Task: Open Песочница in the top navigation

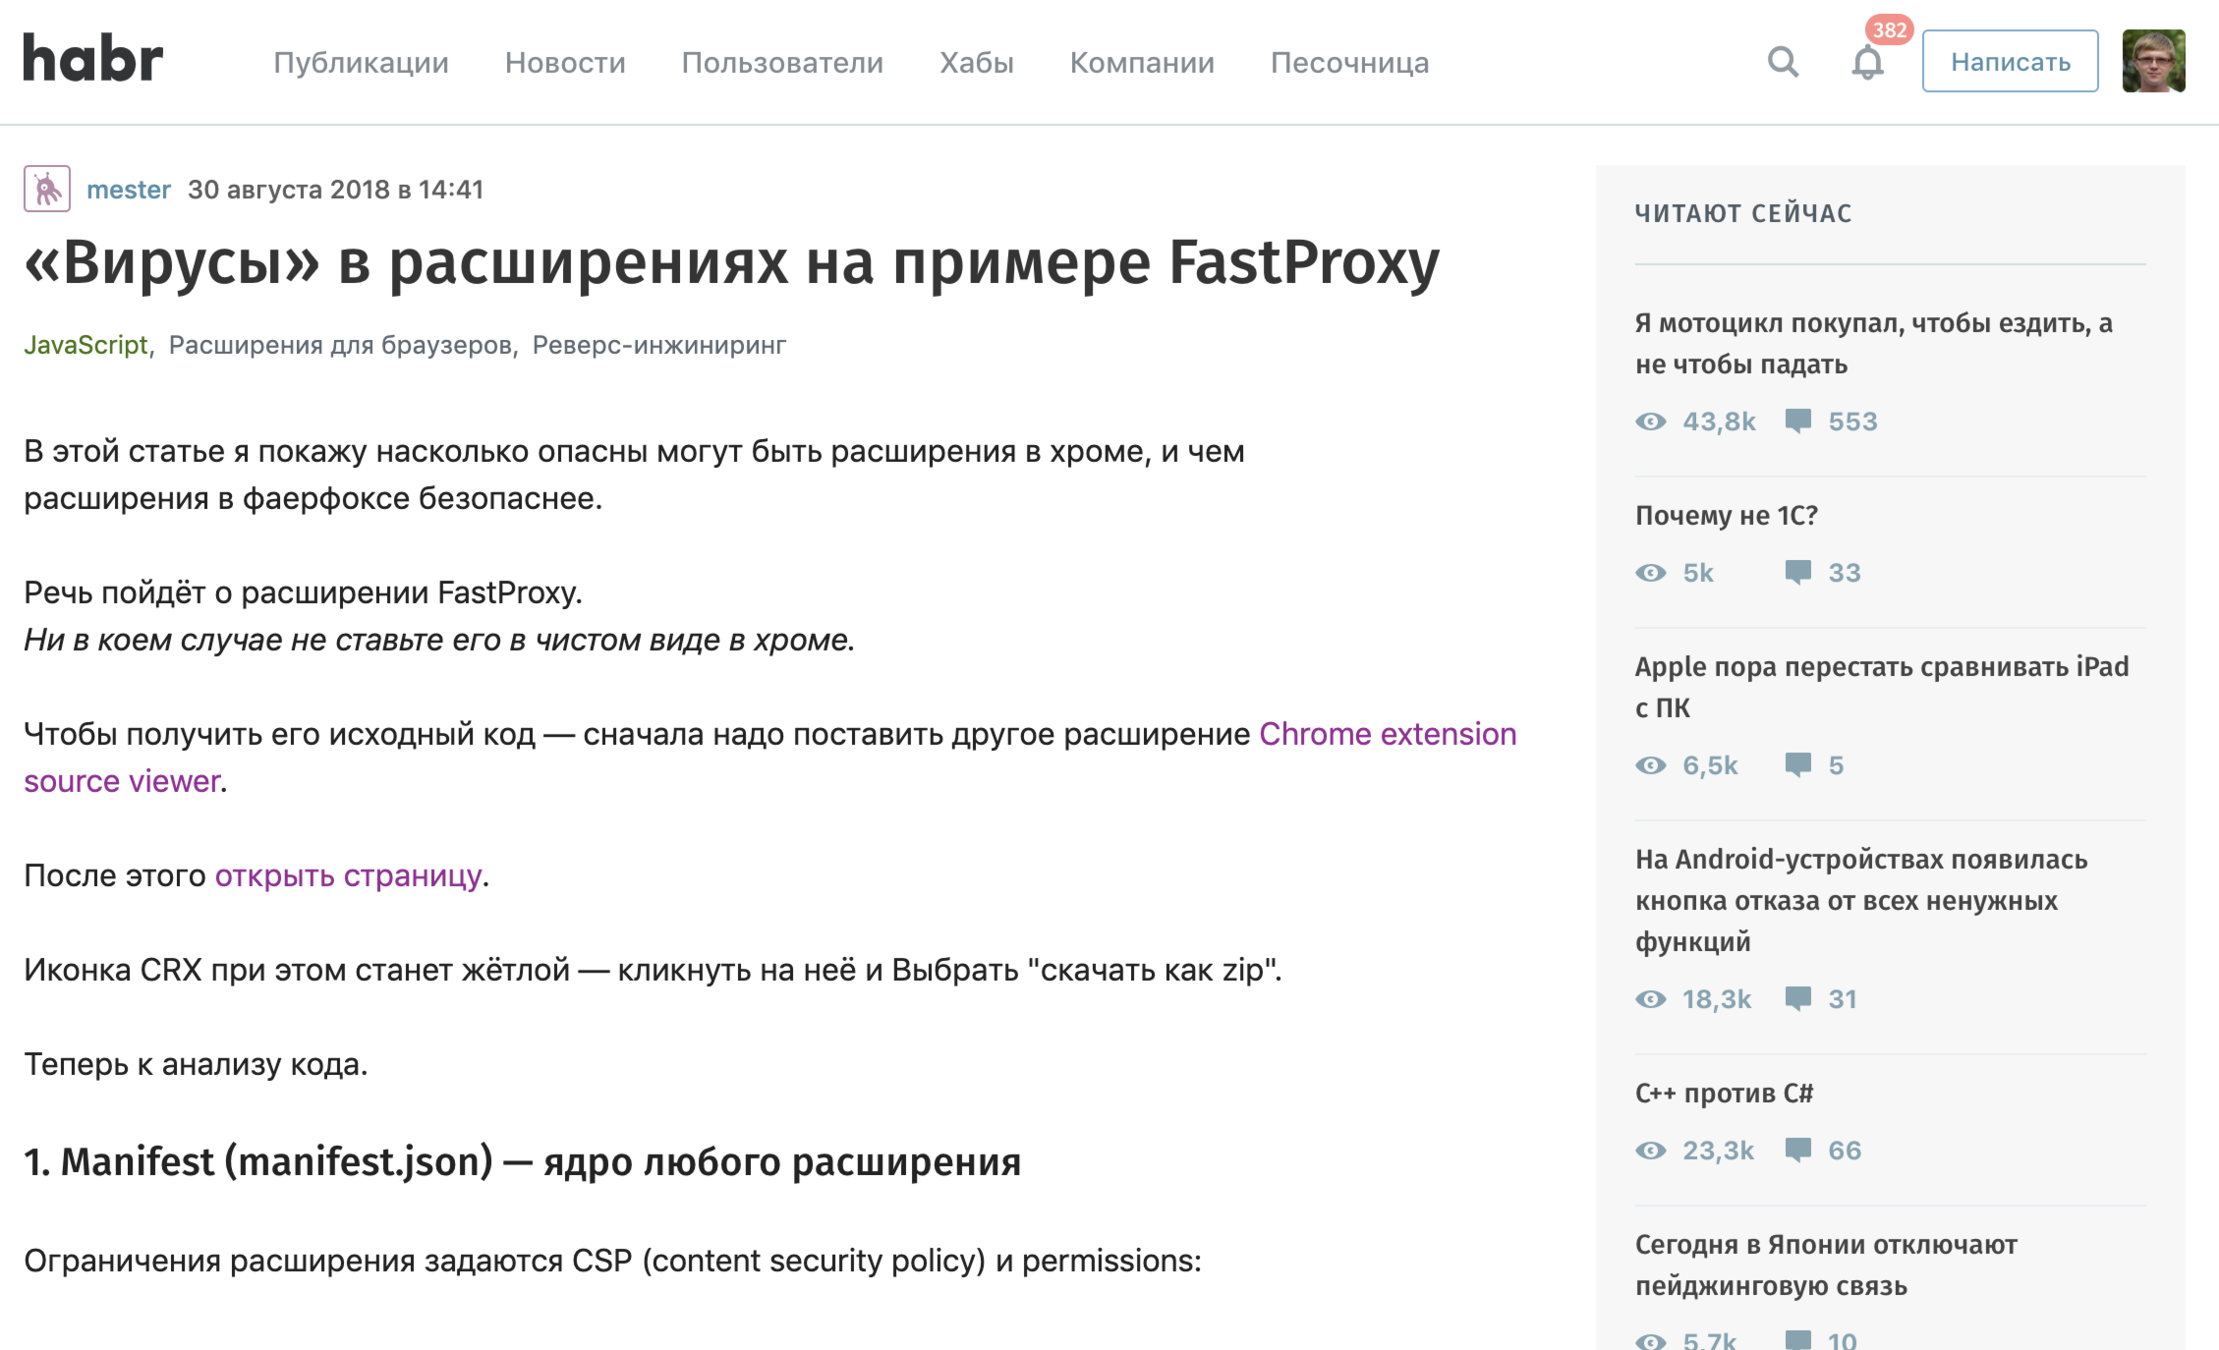Action: point(1349,62)
